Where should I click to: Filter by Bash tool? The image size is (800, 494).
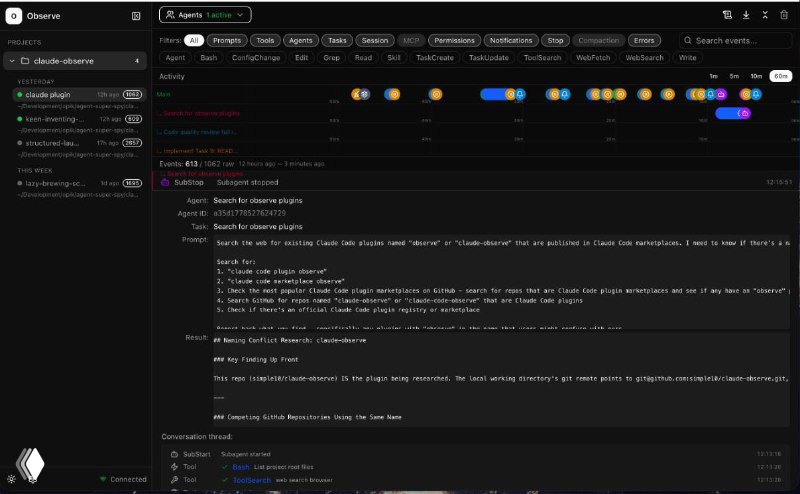209,58
